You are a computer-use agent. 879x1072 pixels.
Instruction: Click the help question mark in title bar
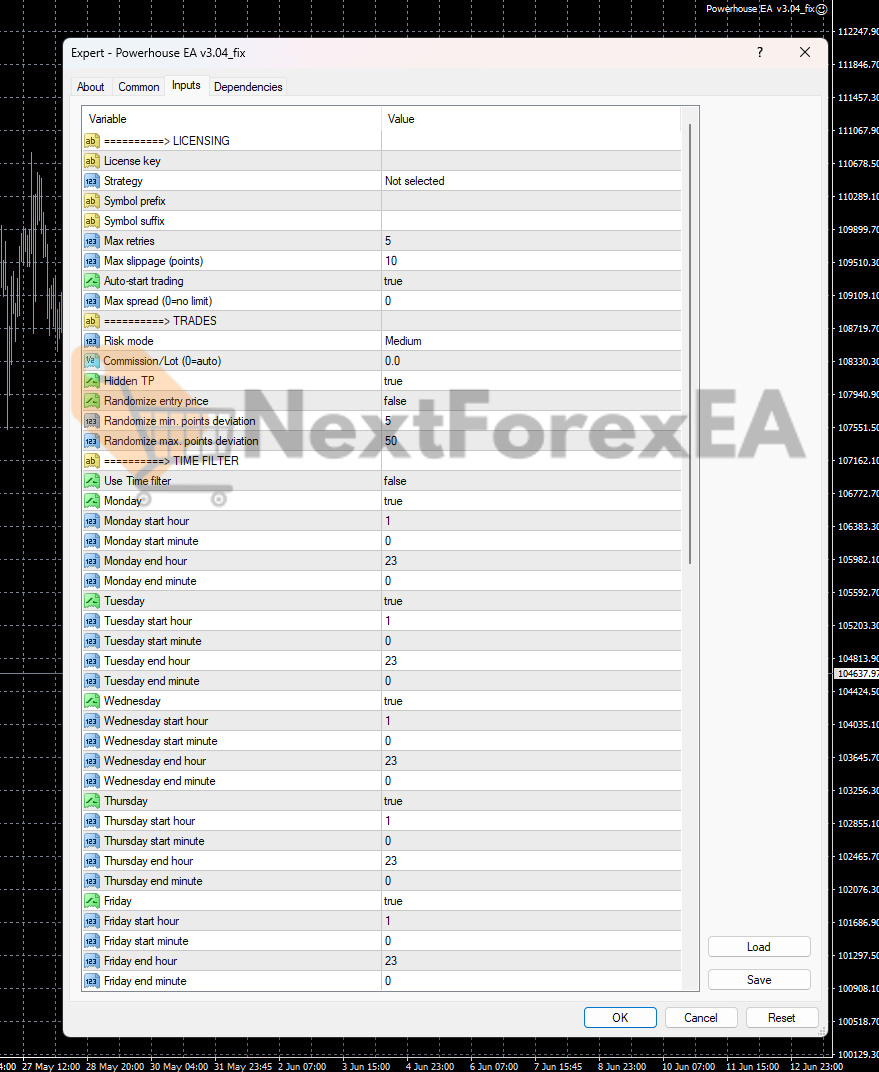point(760,53)
